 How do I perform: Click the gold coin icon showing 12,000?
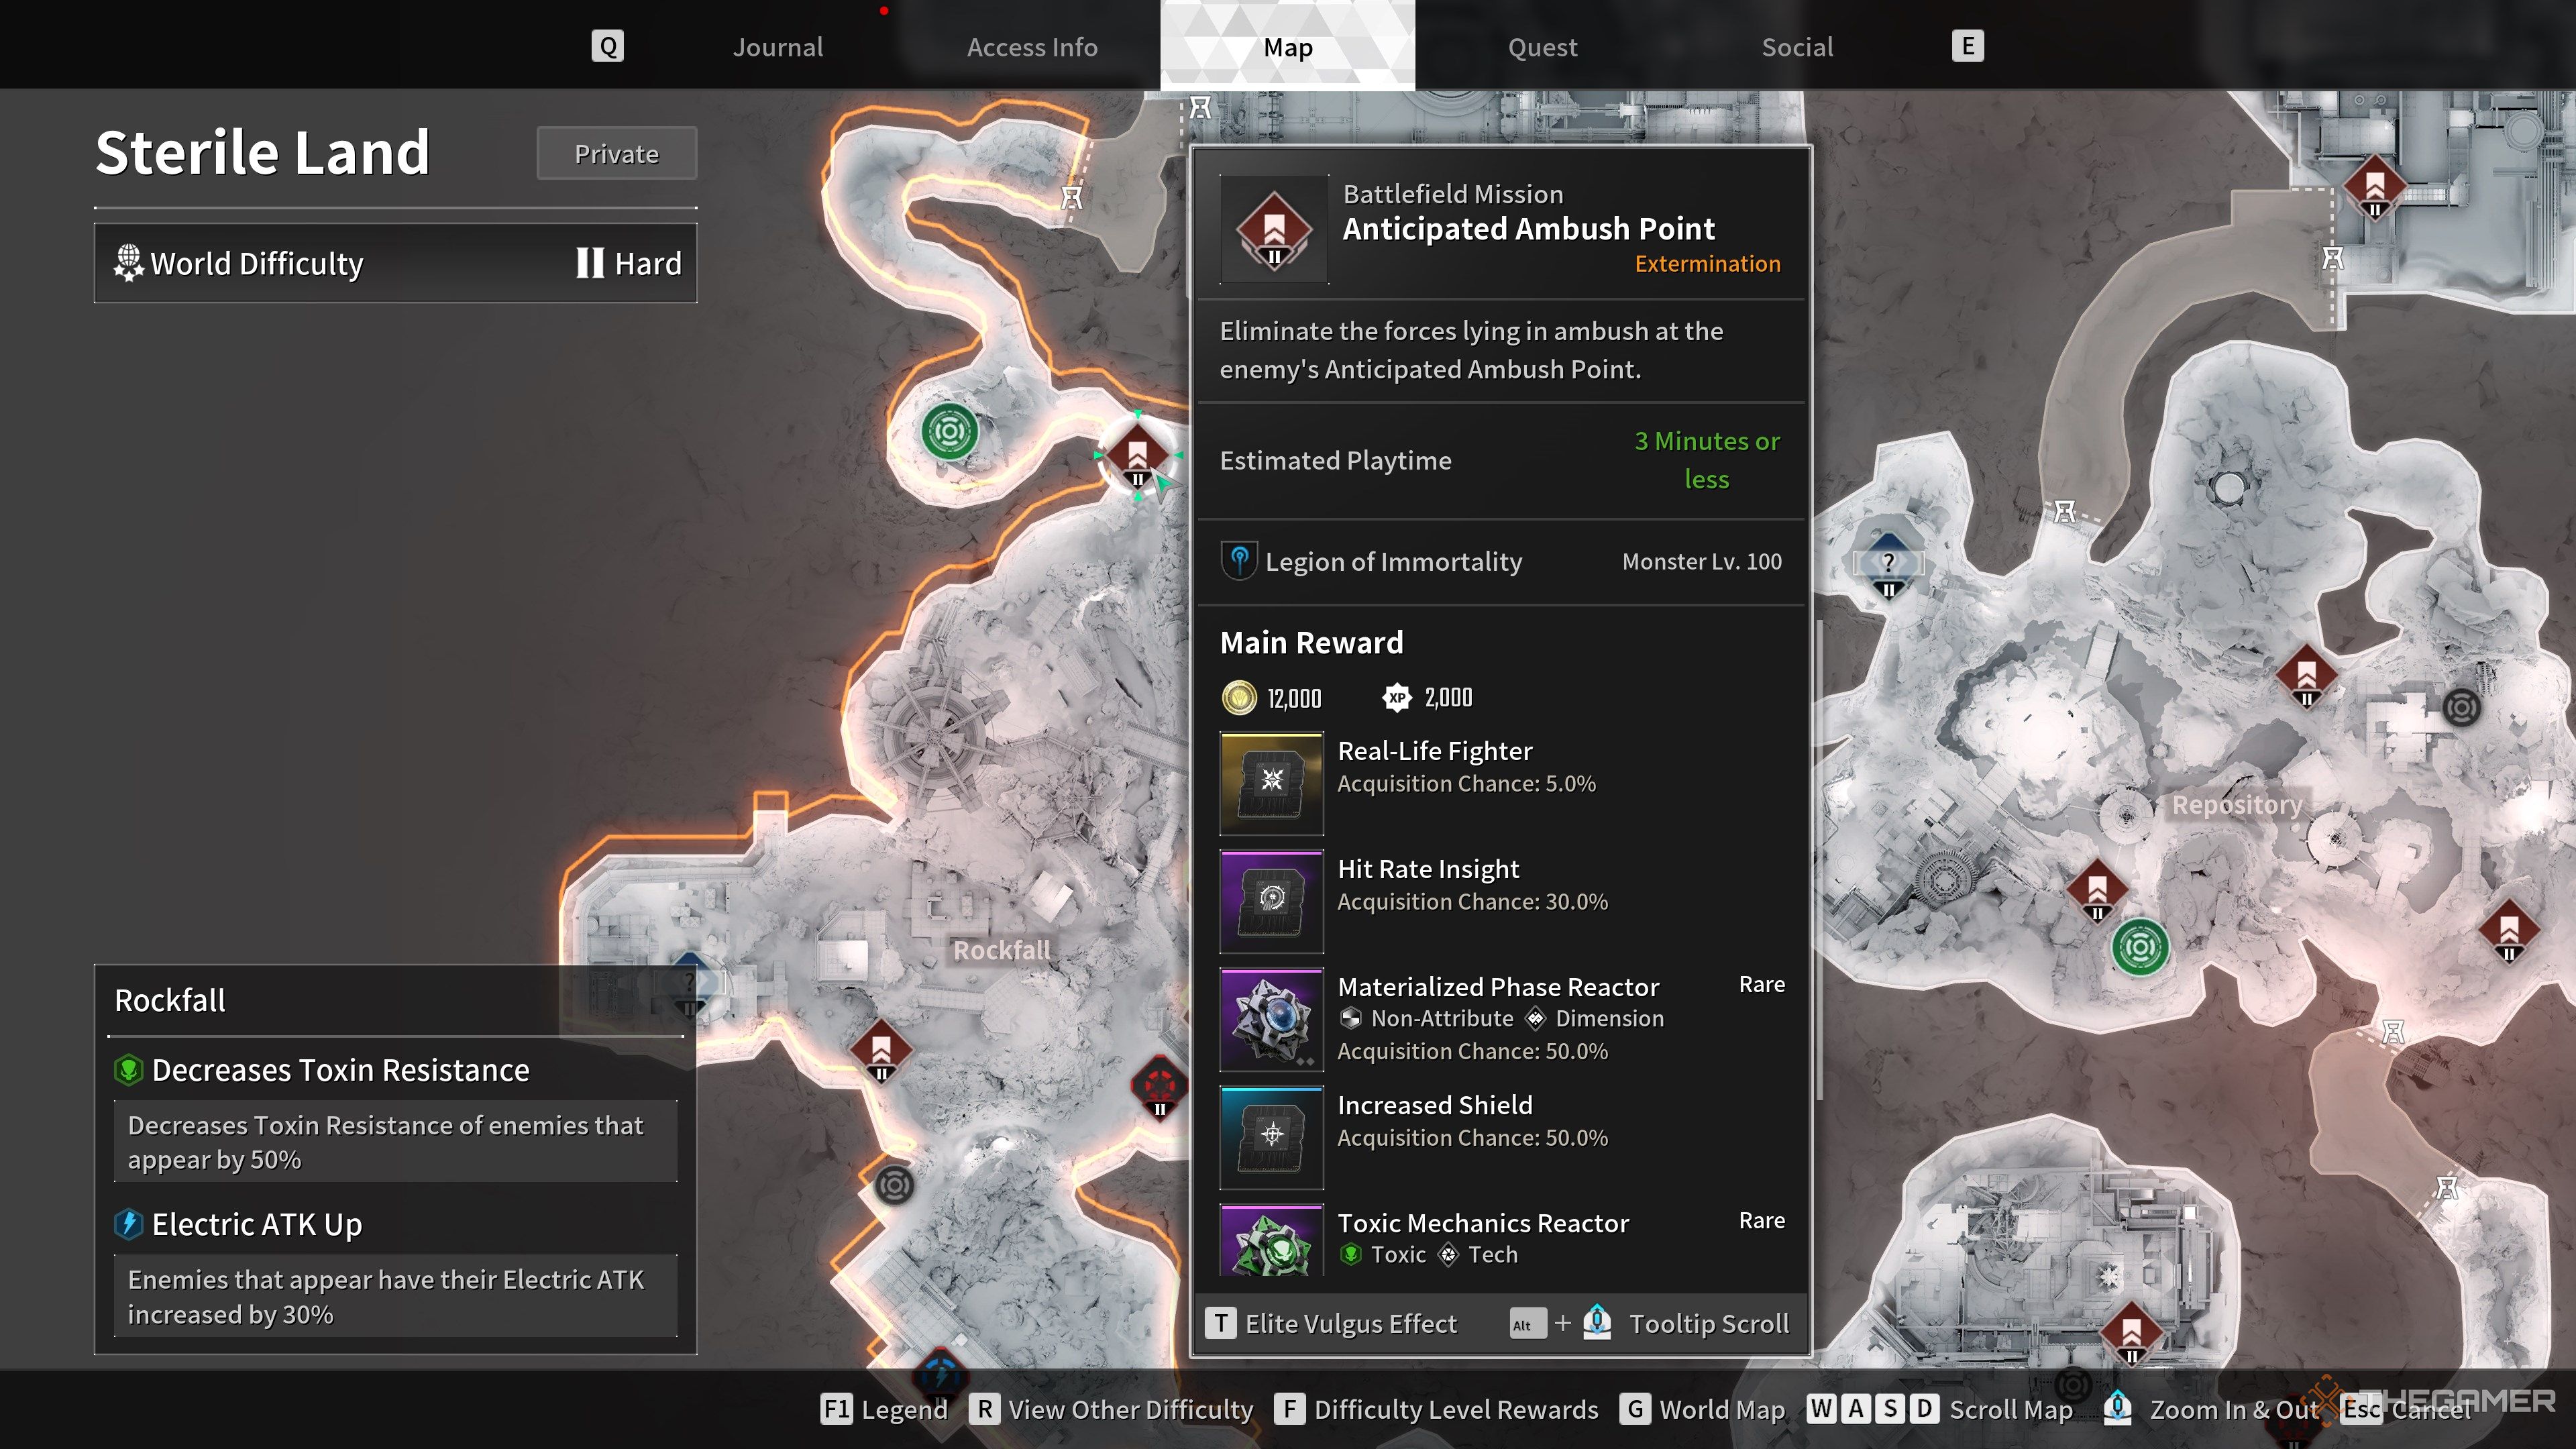[x=1239, y=698]
